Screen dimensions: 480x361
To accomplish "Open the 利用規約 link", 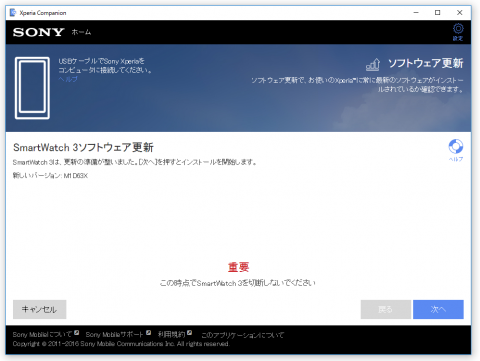I will (x=171, y=334).
